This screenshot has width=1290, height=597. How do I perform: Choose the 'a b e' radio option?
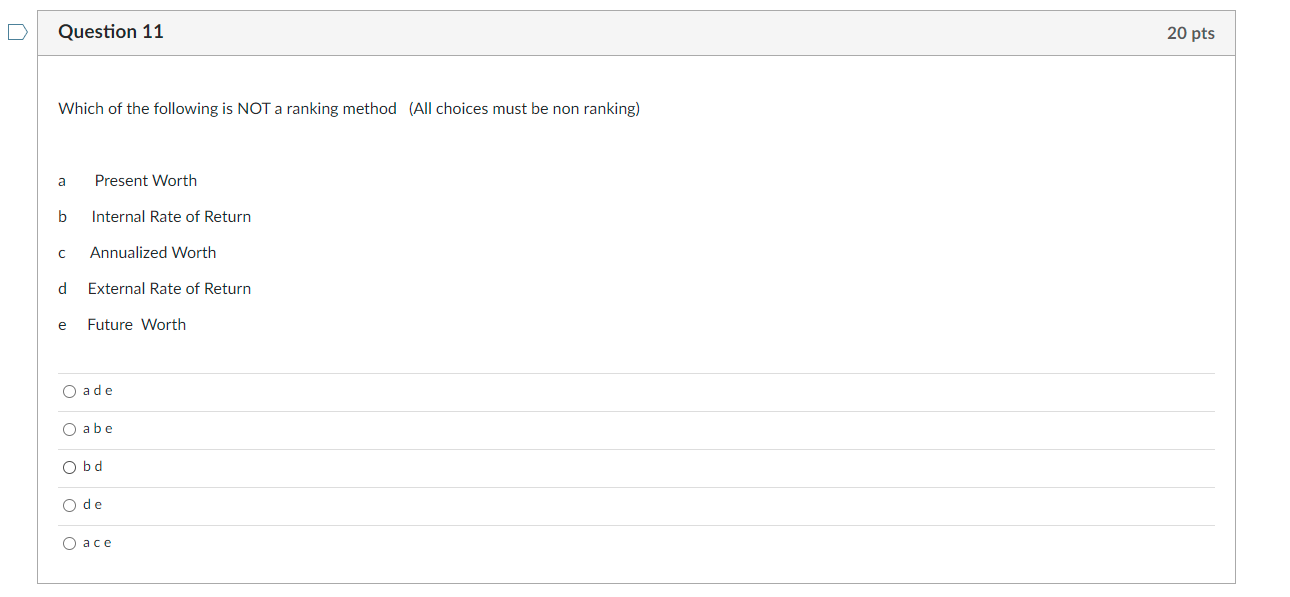pos(69,429)
